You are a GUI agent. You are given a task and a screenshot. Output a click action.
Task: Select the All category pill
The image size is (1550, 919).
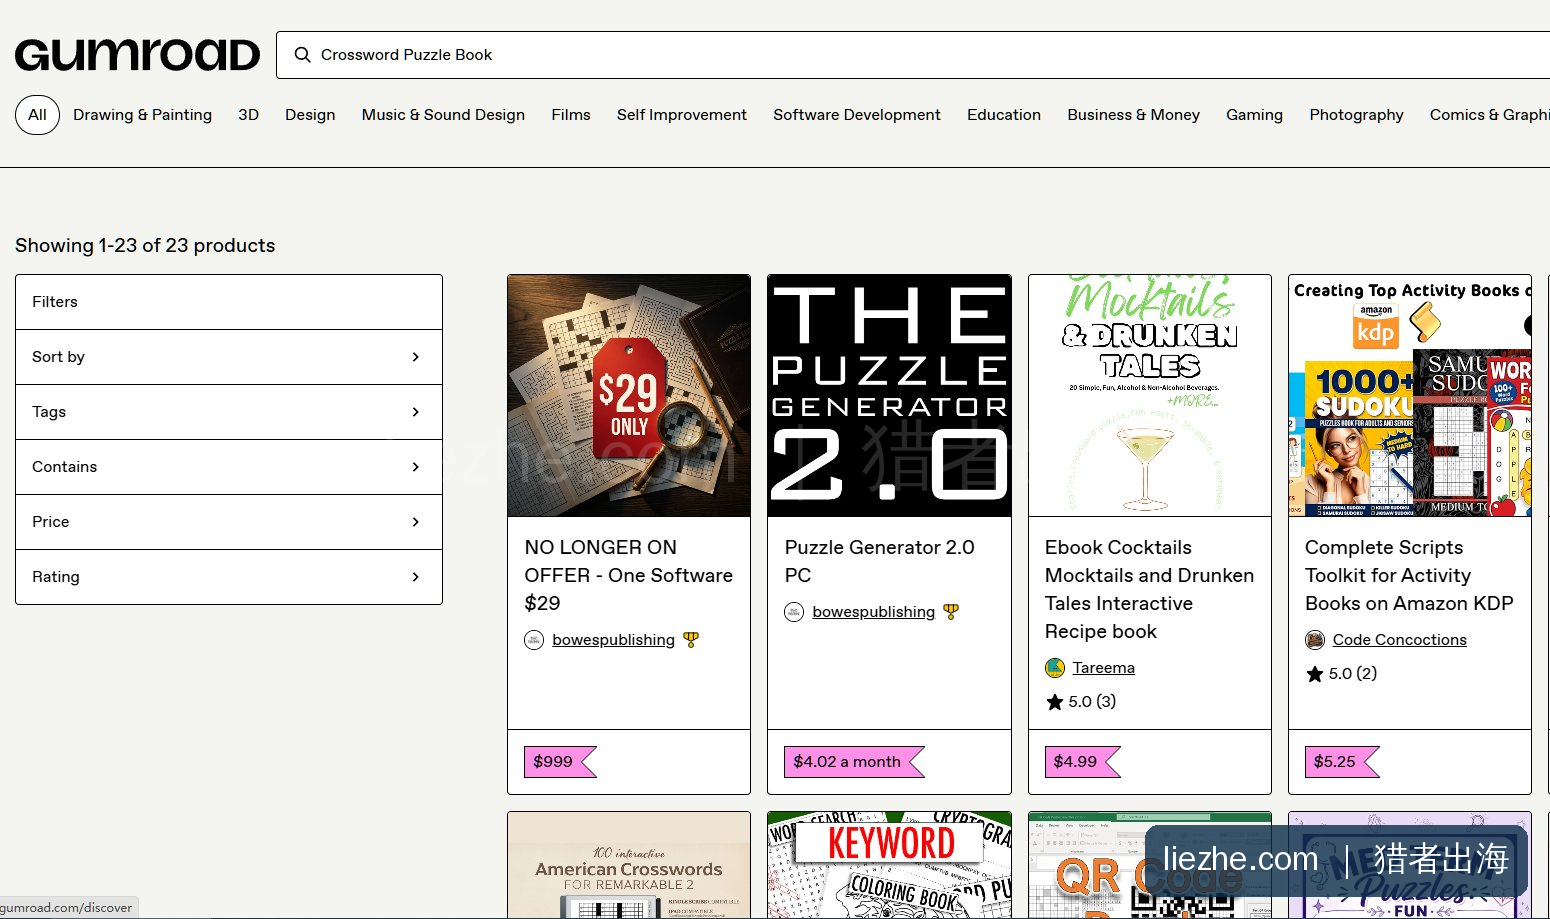pyautogui.click(x=37, y=114)
